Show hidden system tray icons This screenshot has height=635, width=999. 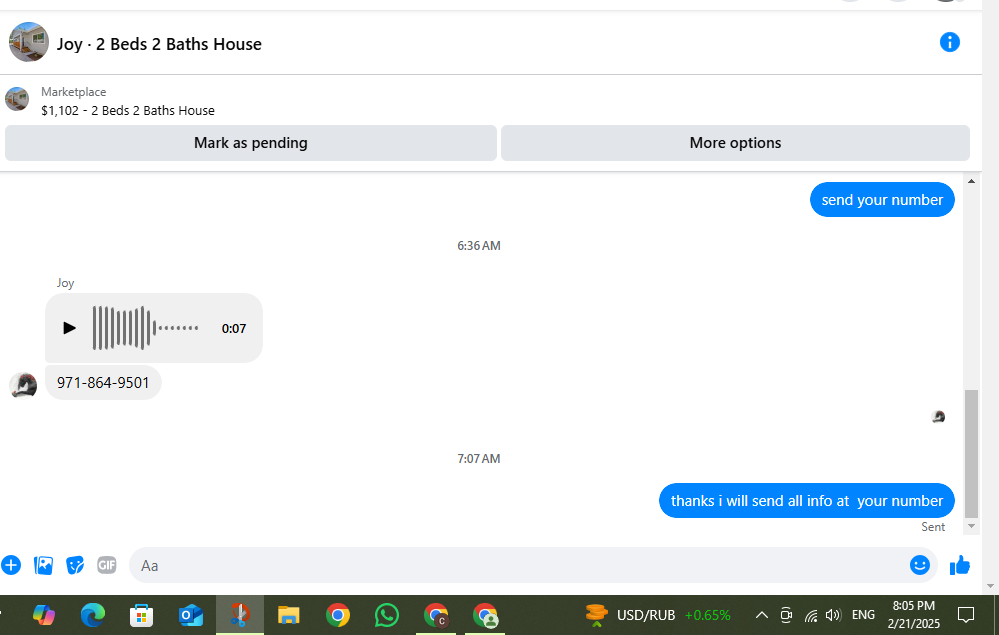pyautogui.click(x=761, y=615)
